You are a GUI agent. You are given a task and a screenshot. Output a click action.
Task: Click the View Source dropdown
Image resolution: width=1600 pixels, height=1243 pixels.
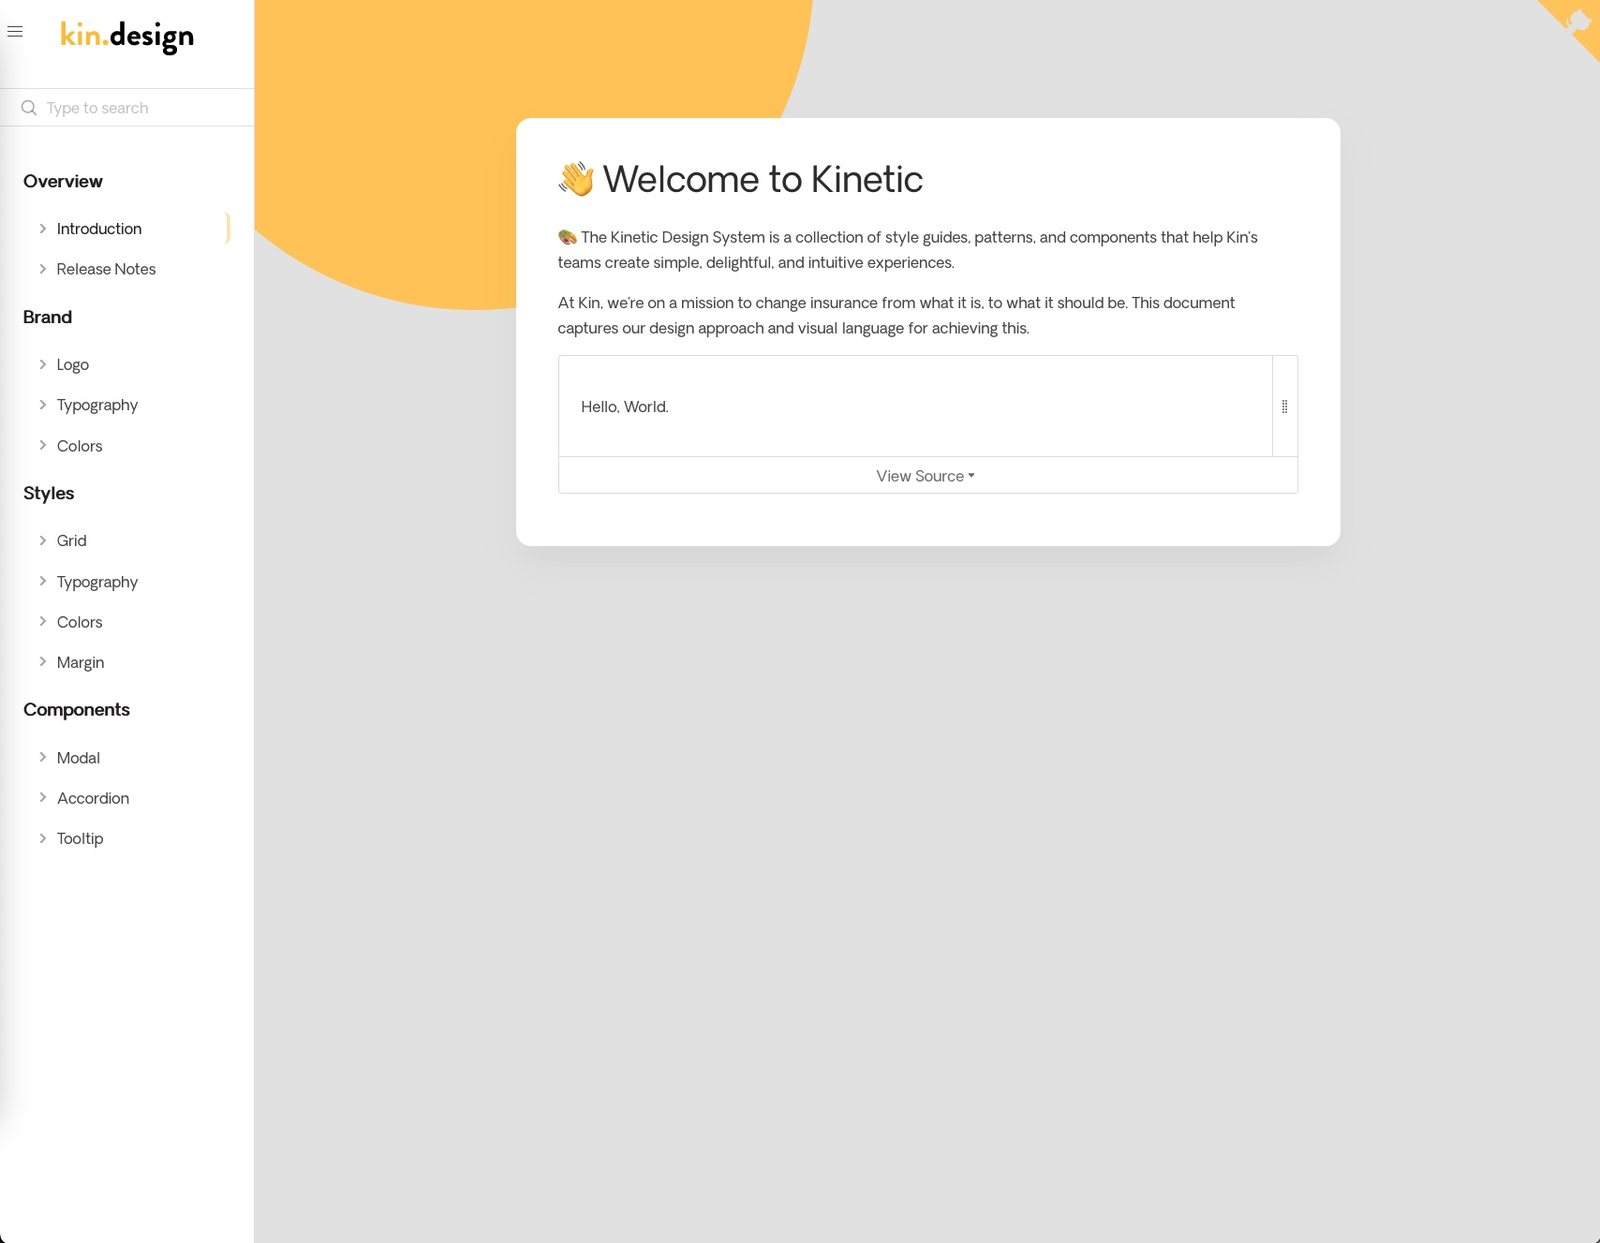(x=927, y=476)
